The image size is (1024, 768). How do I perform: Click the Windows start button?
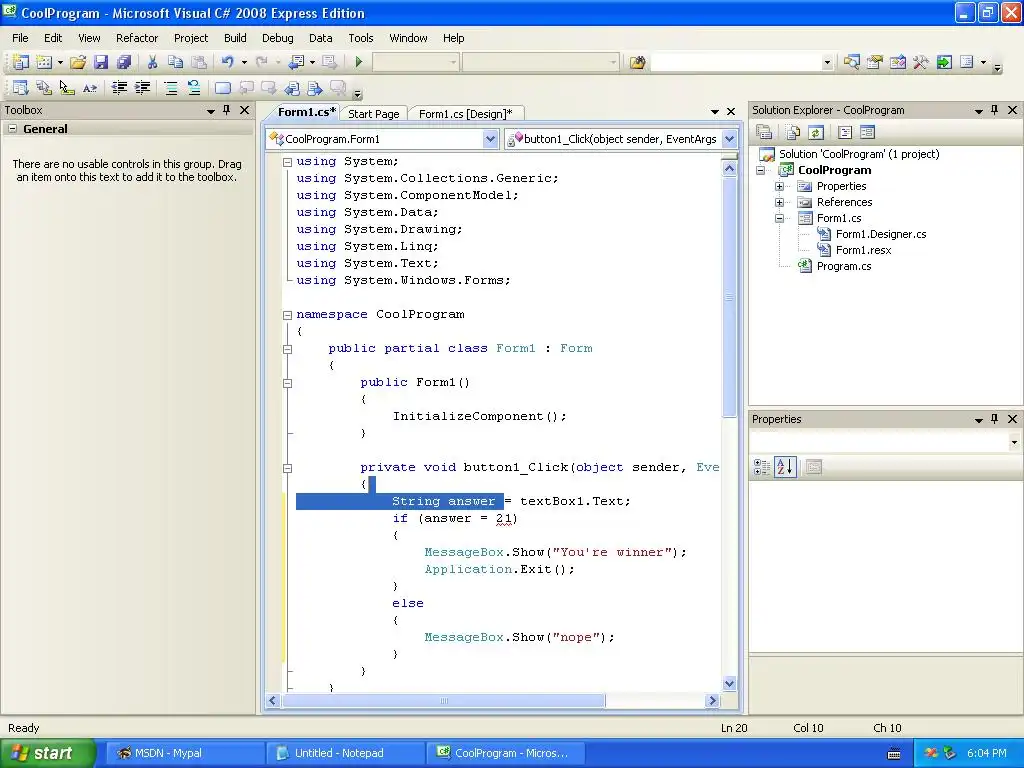pyautogui.click(x=47, y=753)
